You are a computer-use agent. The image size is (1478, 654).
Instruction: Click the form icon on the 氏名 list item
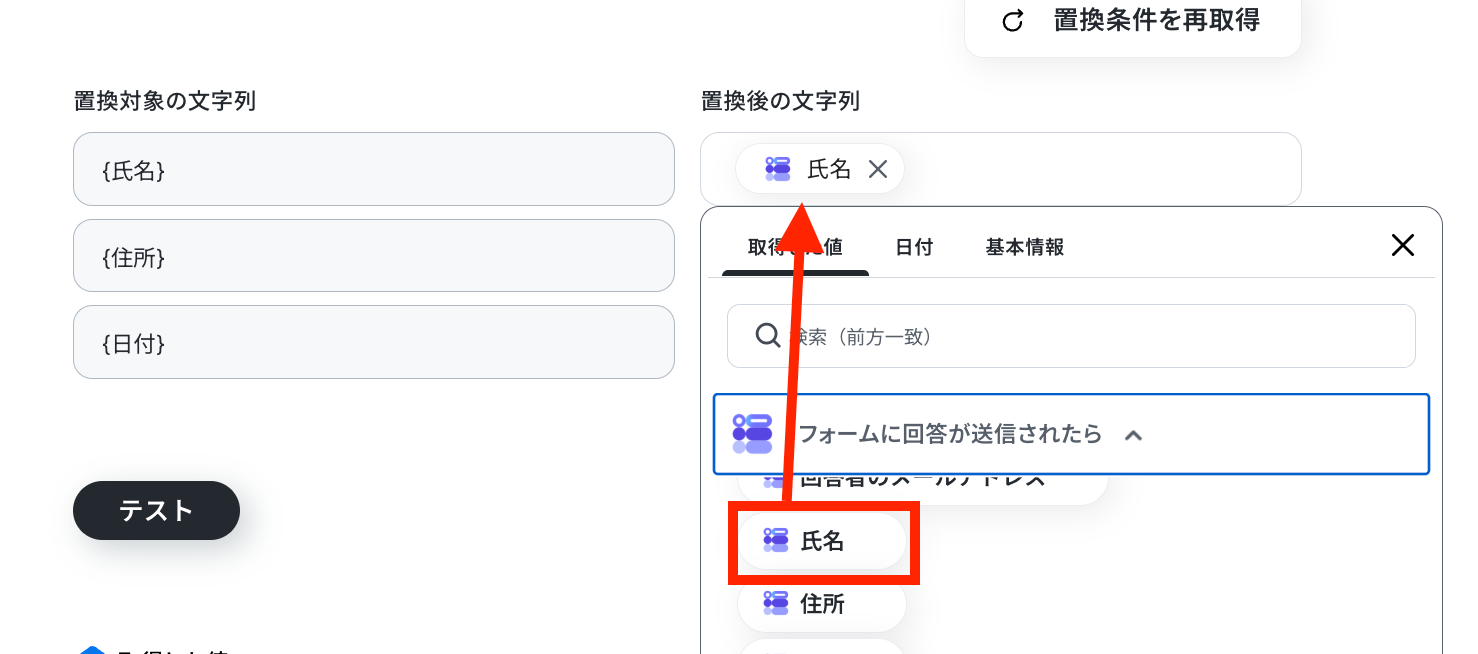pos(776,541)
